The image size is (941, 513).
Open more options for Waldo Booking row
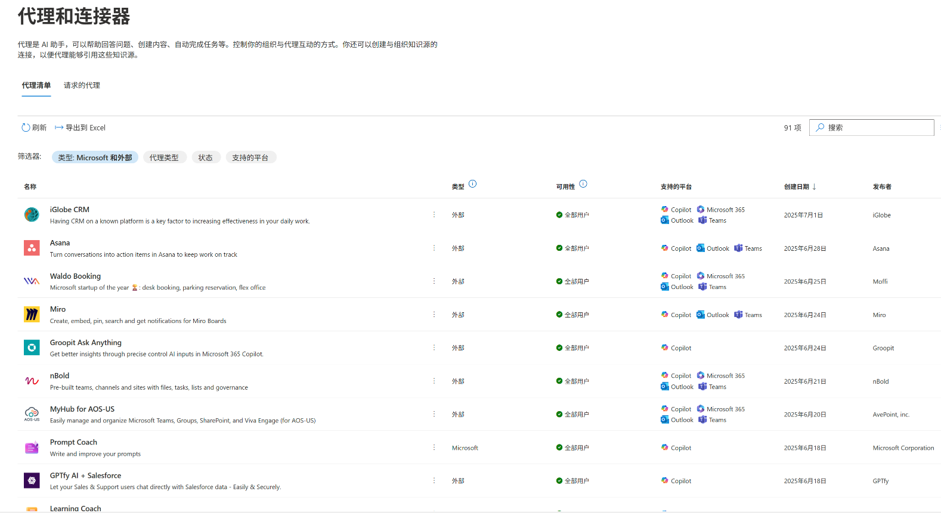(434, 281)
